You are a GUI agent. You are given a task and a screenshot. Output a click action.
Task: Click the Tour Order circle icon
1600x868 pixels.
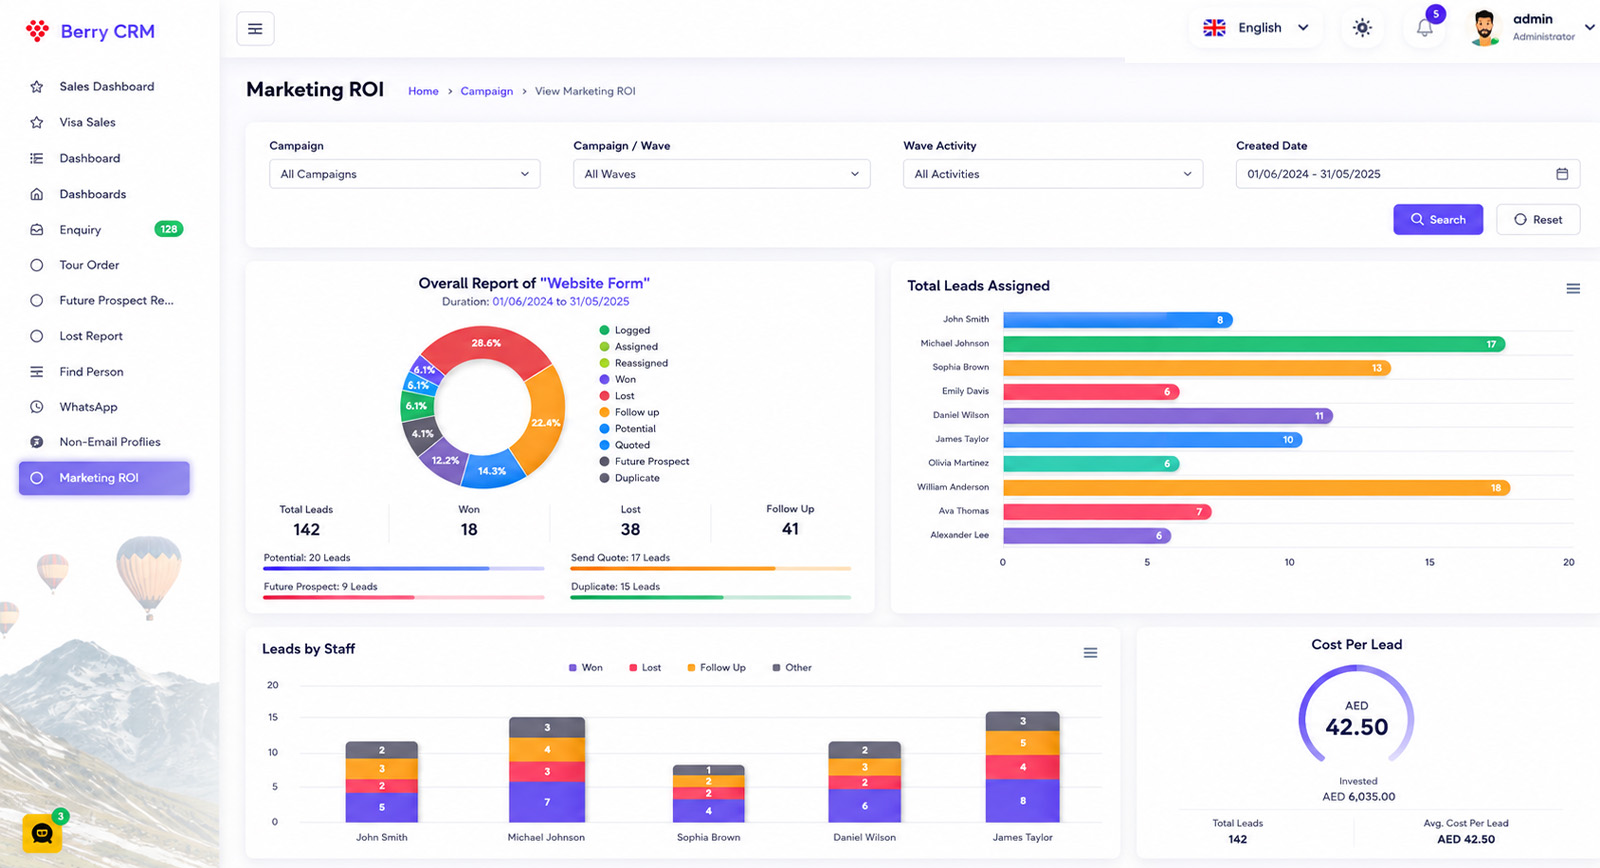pos(37,265)
